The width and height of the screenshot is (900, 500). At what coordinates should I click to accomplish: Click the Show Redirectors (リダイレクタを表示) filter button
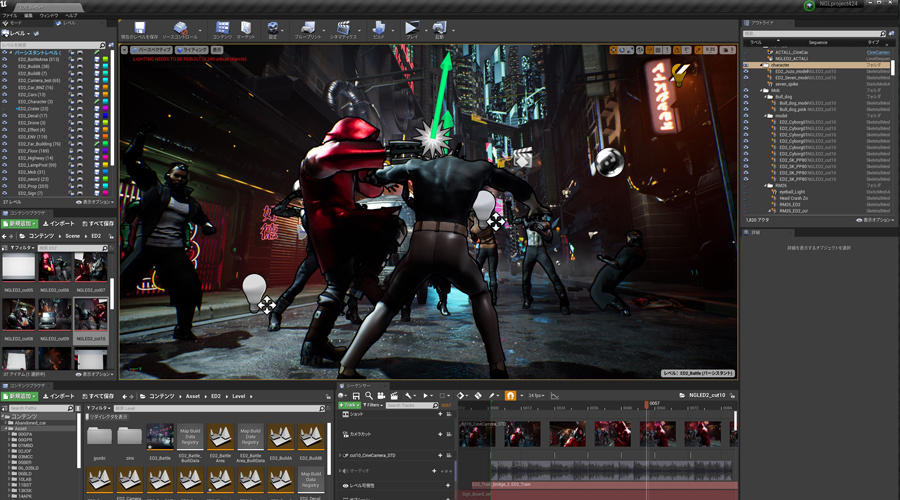pos(107,417)
